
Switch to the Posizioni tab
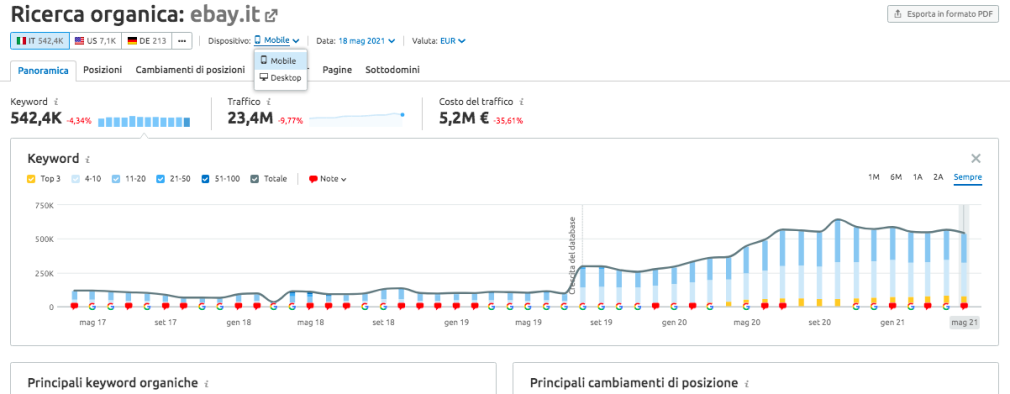tap(102, 70)
